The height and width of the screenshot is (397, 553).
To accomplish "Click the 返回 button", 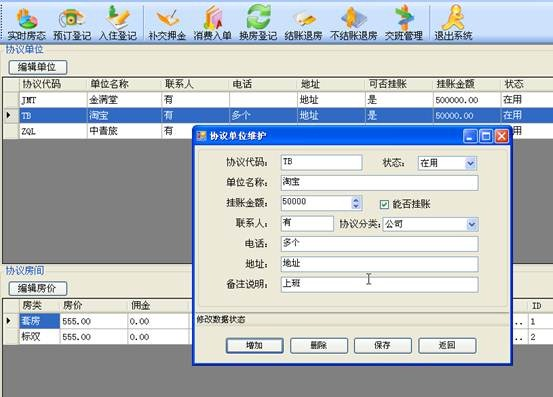I will pyautogui.click(x=447, y=346).
